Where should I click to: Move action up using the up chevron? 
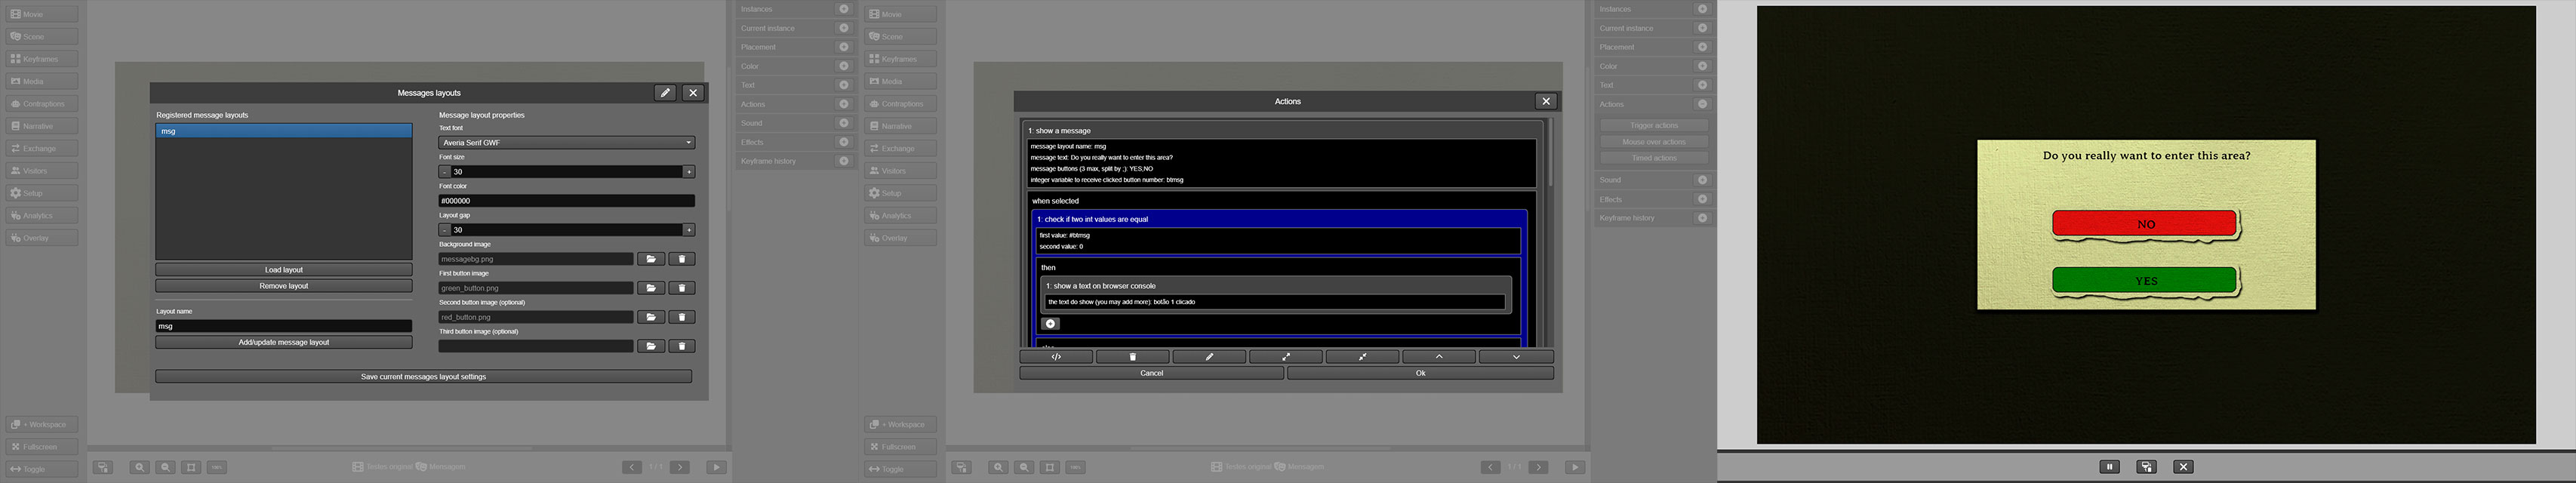(1438, 357)
